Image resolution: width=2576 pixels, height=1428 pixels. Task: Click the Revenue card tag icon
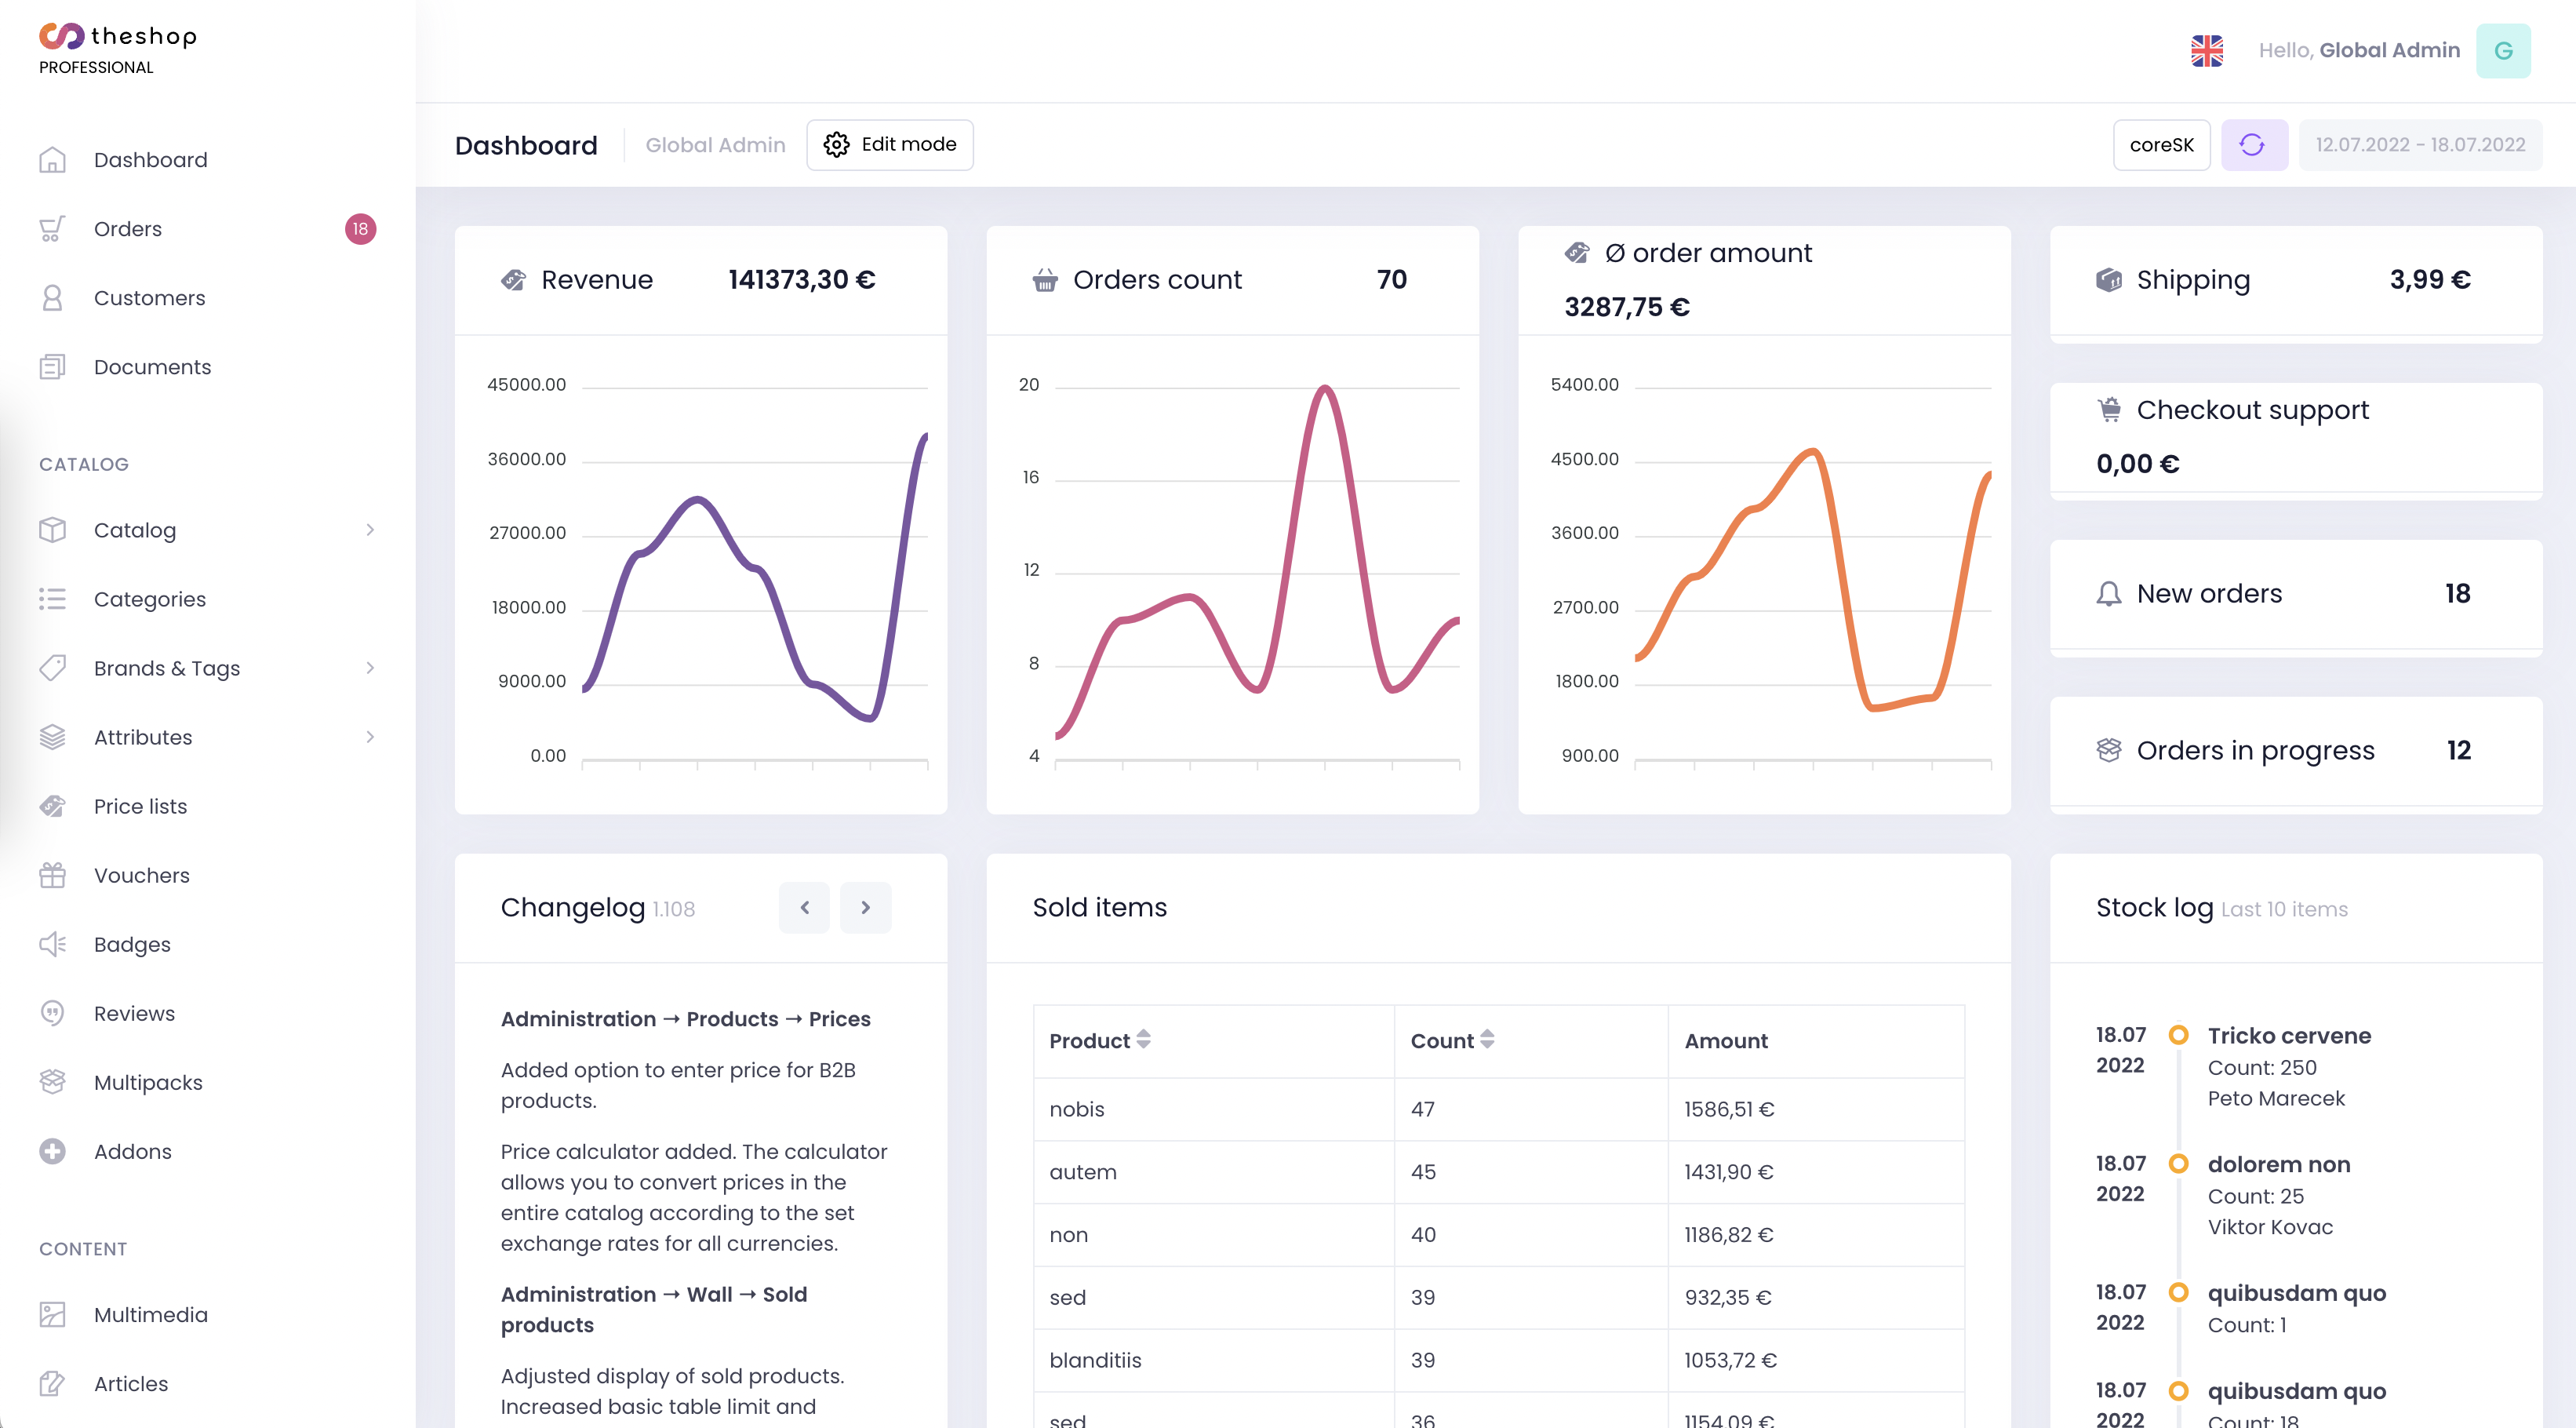pyautogui.click(x=513, y=280)
